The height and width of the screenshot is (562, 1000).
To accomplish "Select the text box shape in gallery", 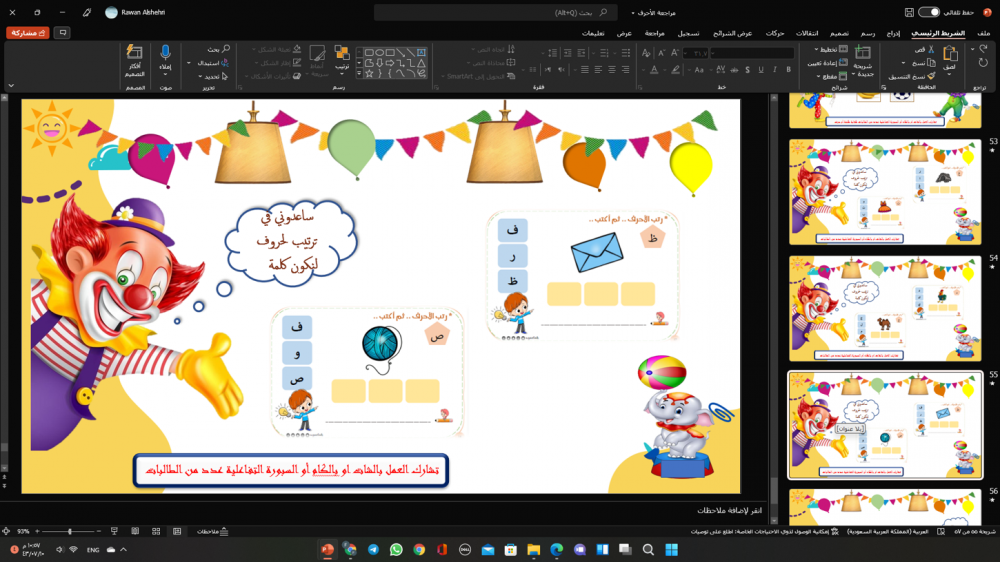I will tap(421, 52).
